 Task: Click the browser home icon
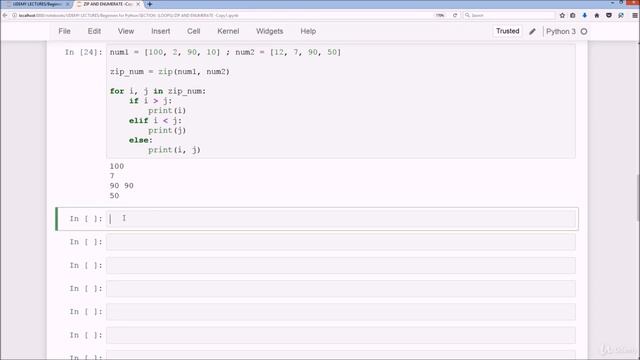tap(597, 15)
